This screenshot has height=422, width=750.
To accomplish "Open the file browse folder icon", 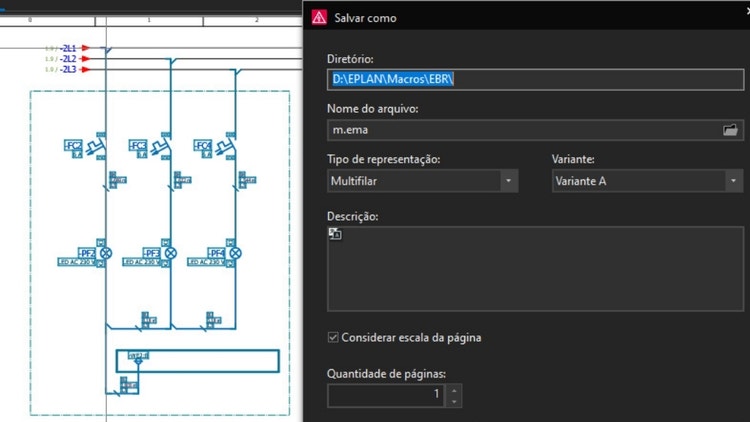I will tap(730, 130).
